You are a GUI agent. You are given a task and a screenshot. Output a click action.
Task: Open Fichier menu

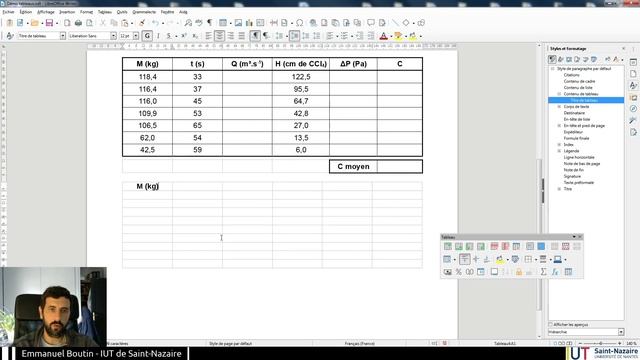pos(8,12)
